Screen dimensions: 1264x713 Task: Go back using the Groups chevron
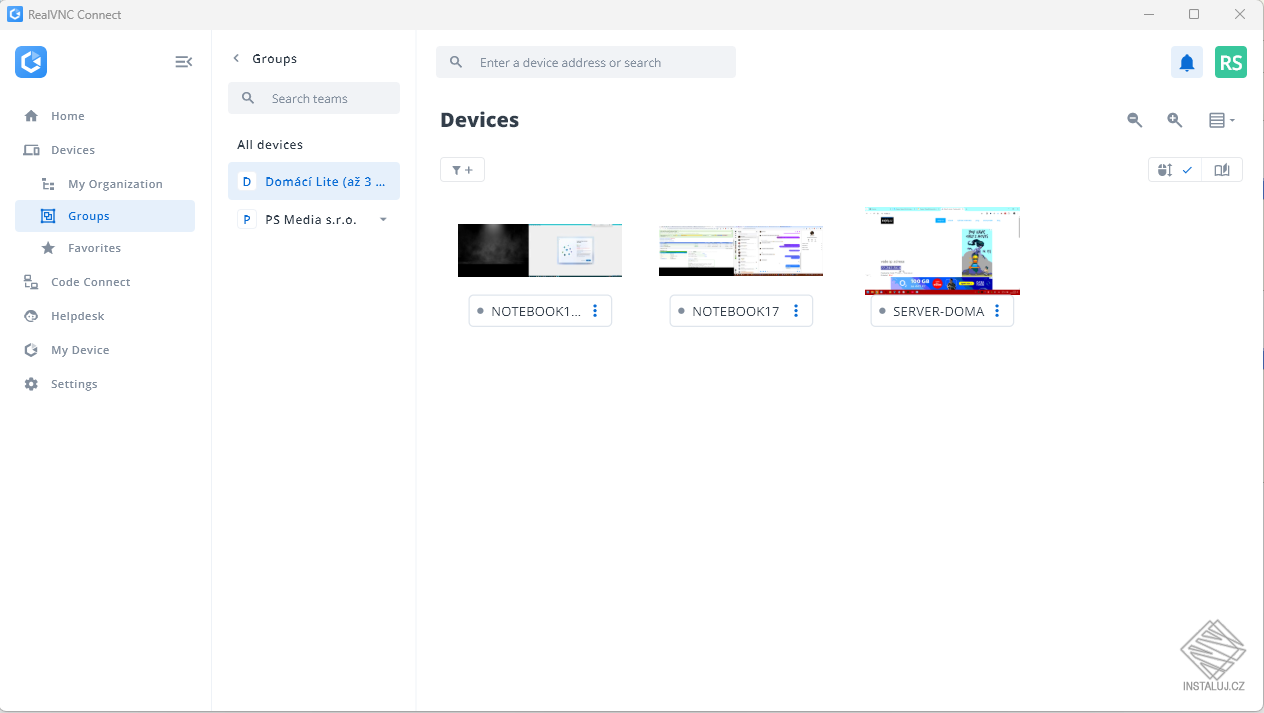[236, 59]
